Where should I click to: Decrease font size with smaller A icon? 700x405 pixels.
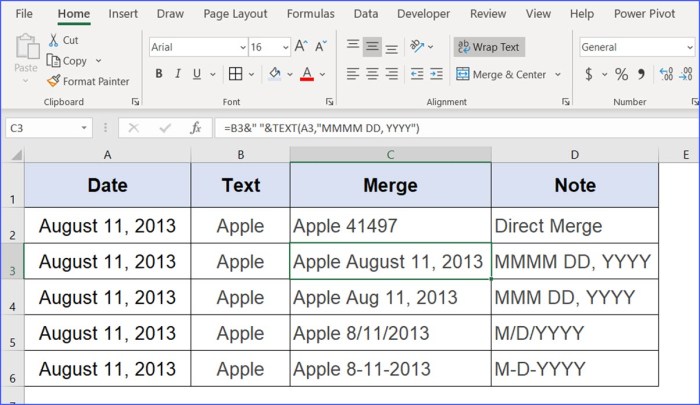(321, 46)
